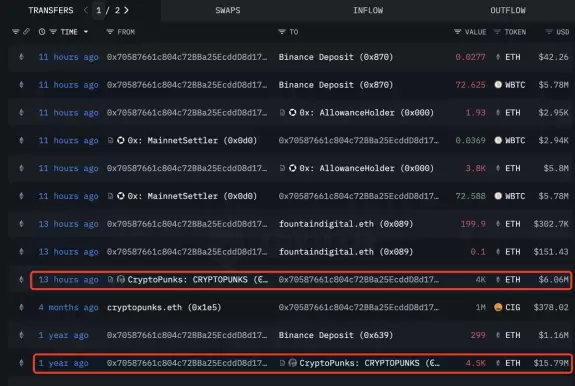575x386 pixels.
Task: Open TO column filter
Action: click(282, 32)
